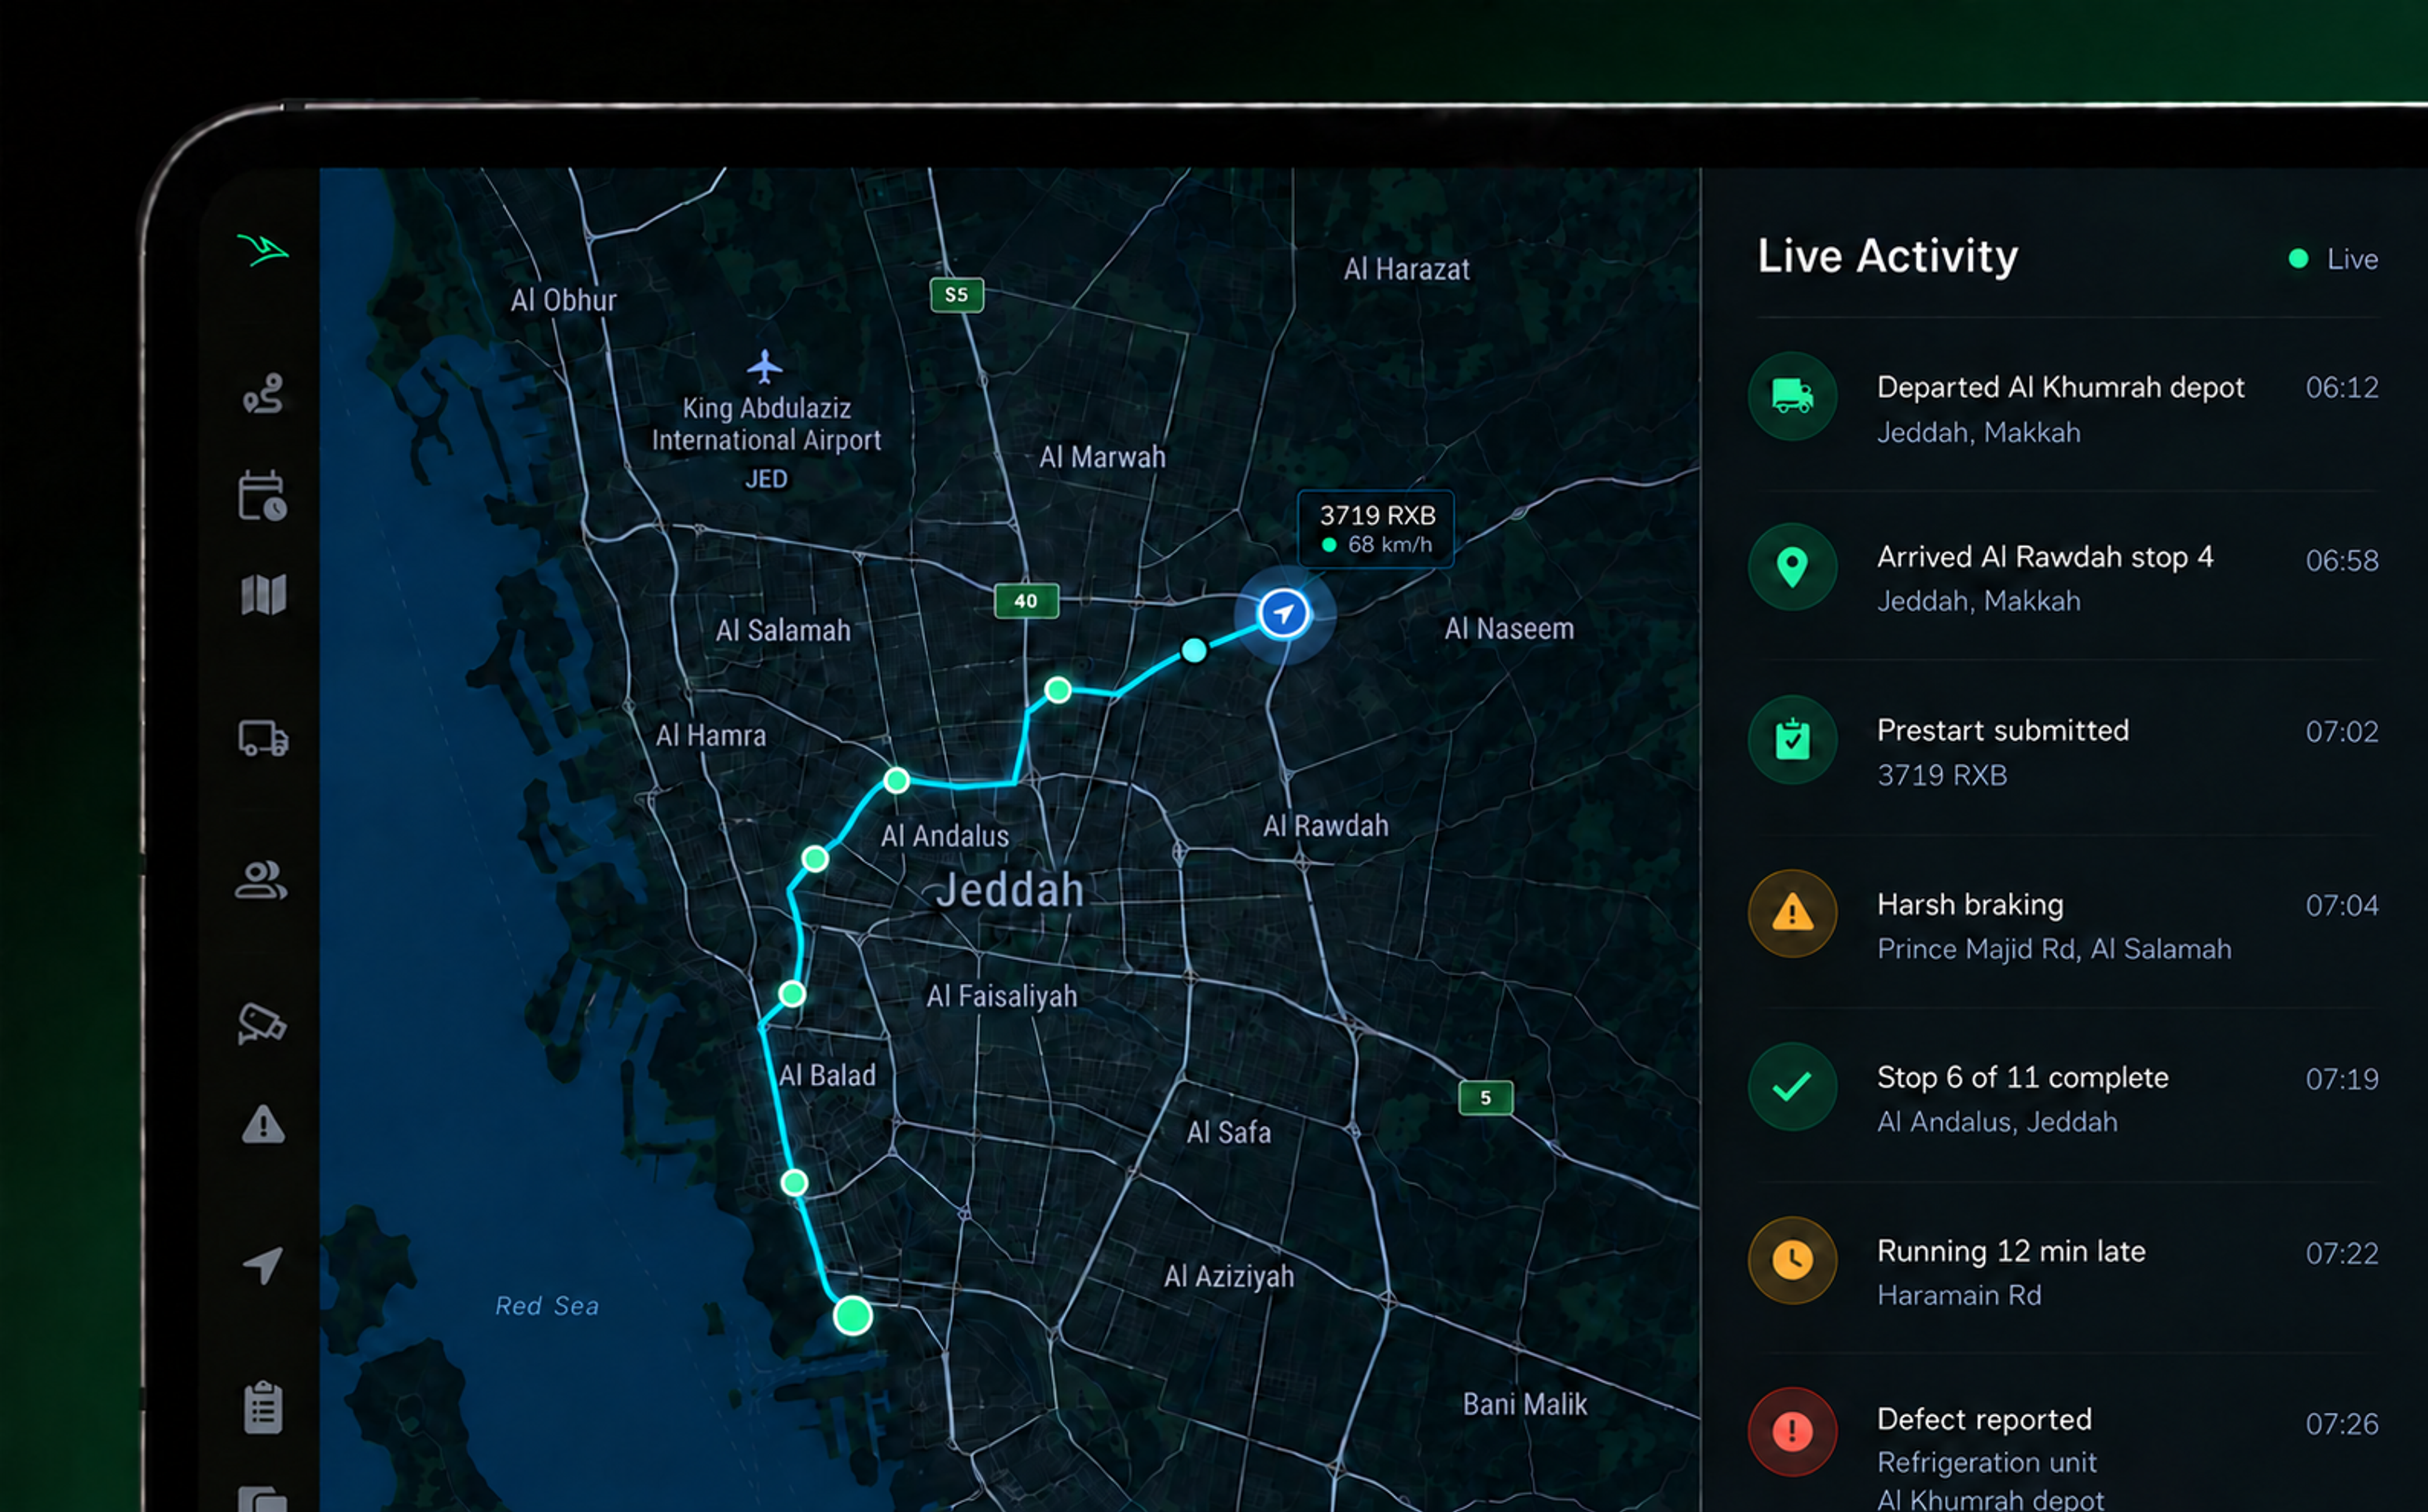Click the navigation arrow icon in sidebar
Image resolution: width=2428 pixels, height=1512 pixels.
(263, 1265)
